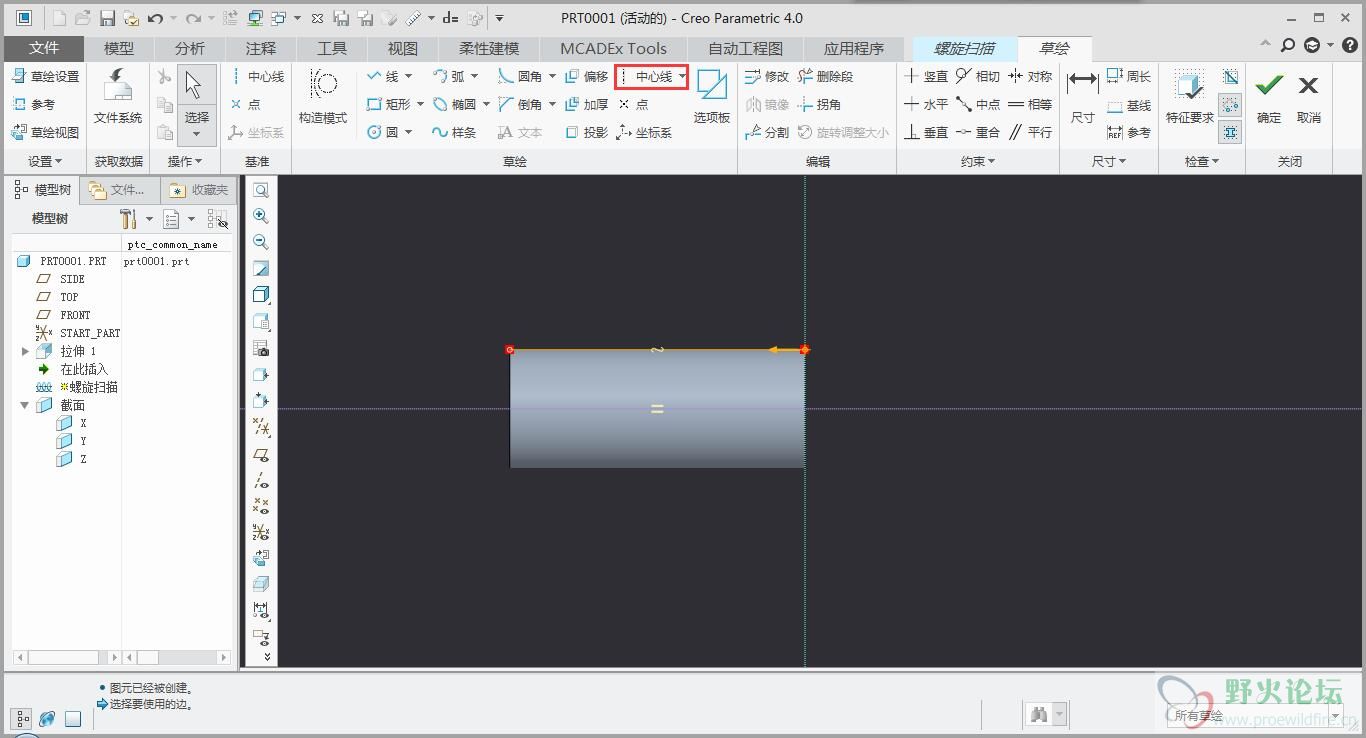Open File System (文件系统) import
The image size is (1366, 738).
[118, 97]
